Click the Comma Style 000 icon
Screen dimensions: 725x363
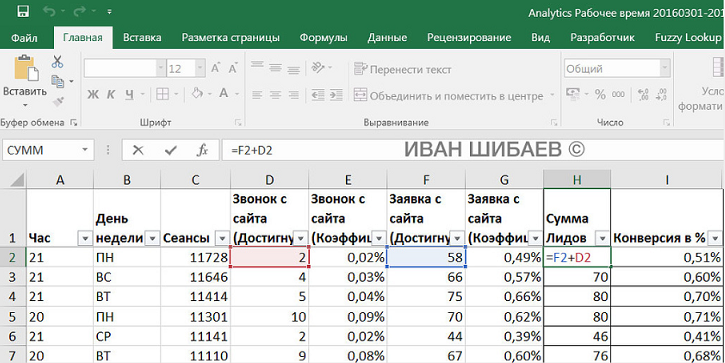coord(618,95)
